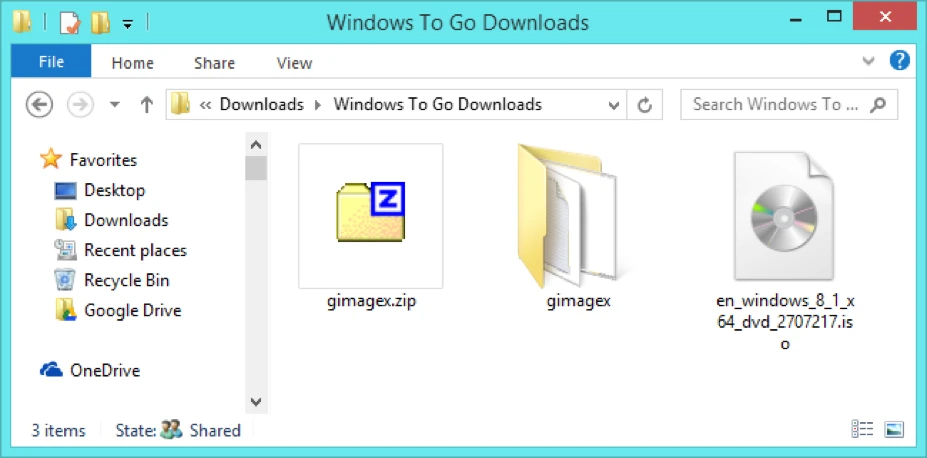
Task: Click the 3 items status text
Action: (58, 430)
